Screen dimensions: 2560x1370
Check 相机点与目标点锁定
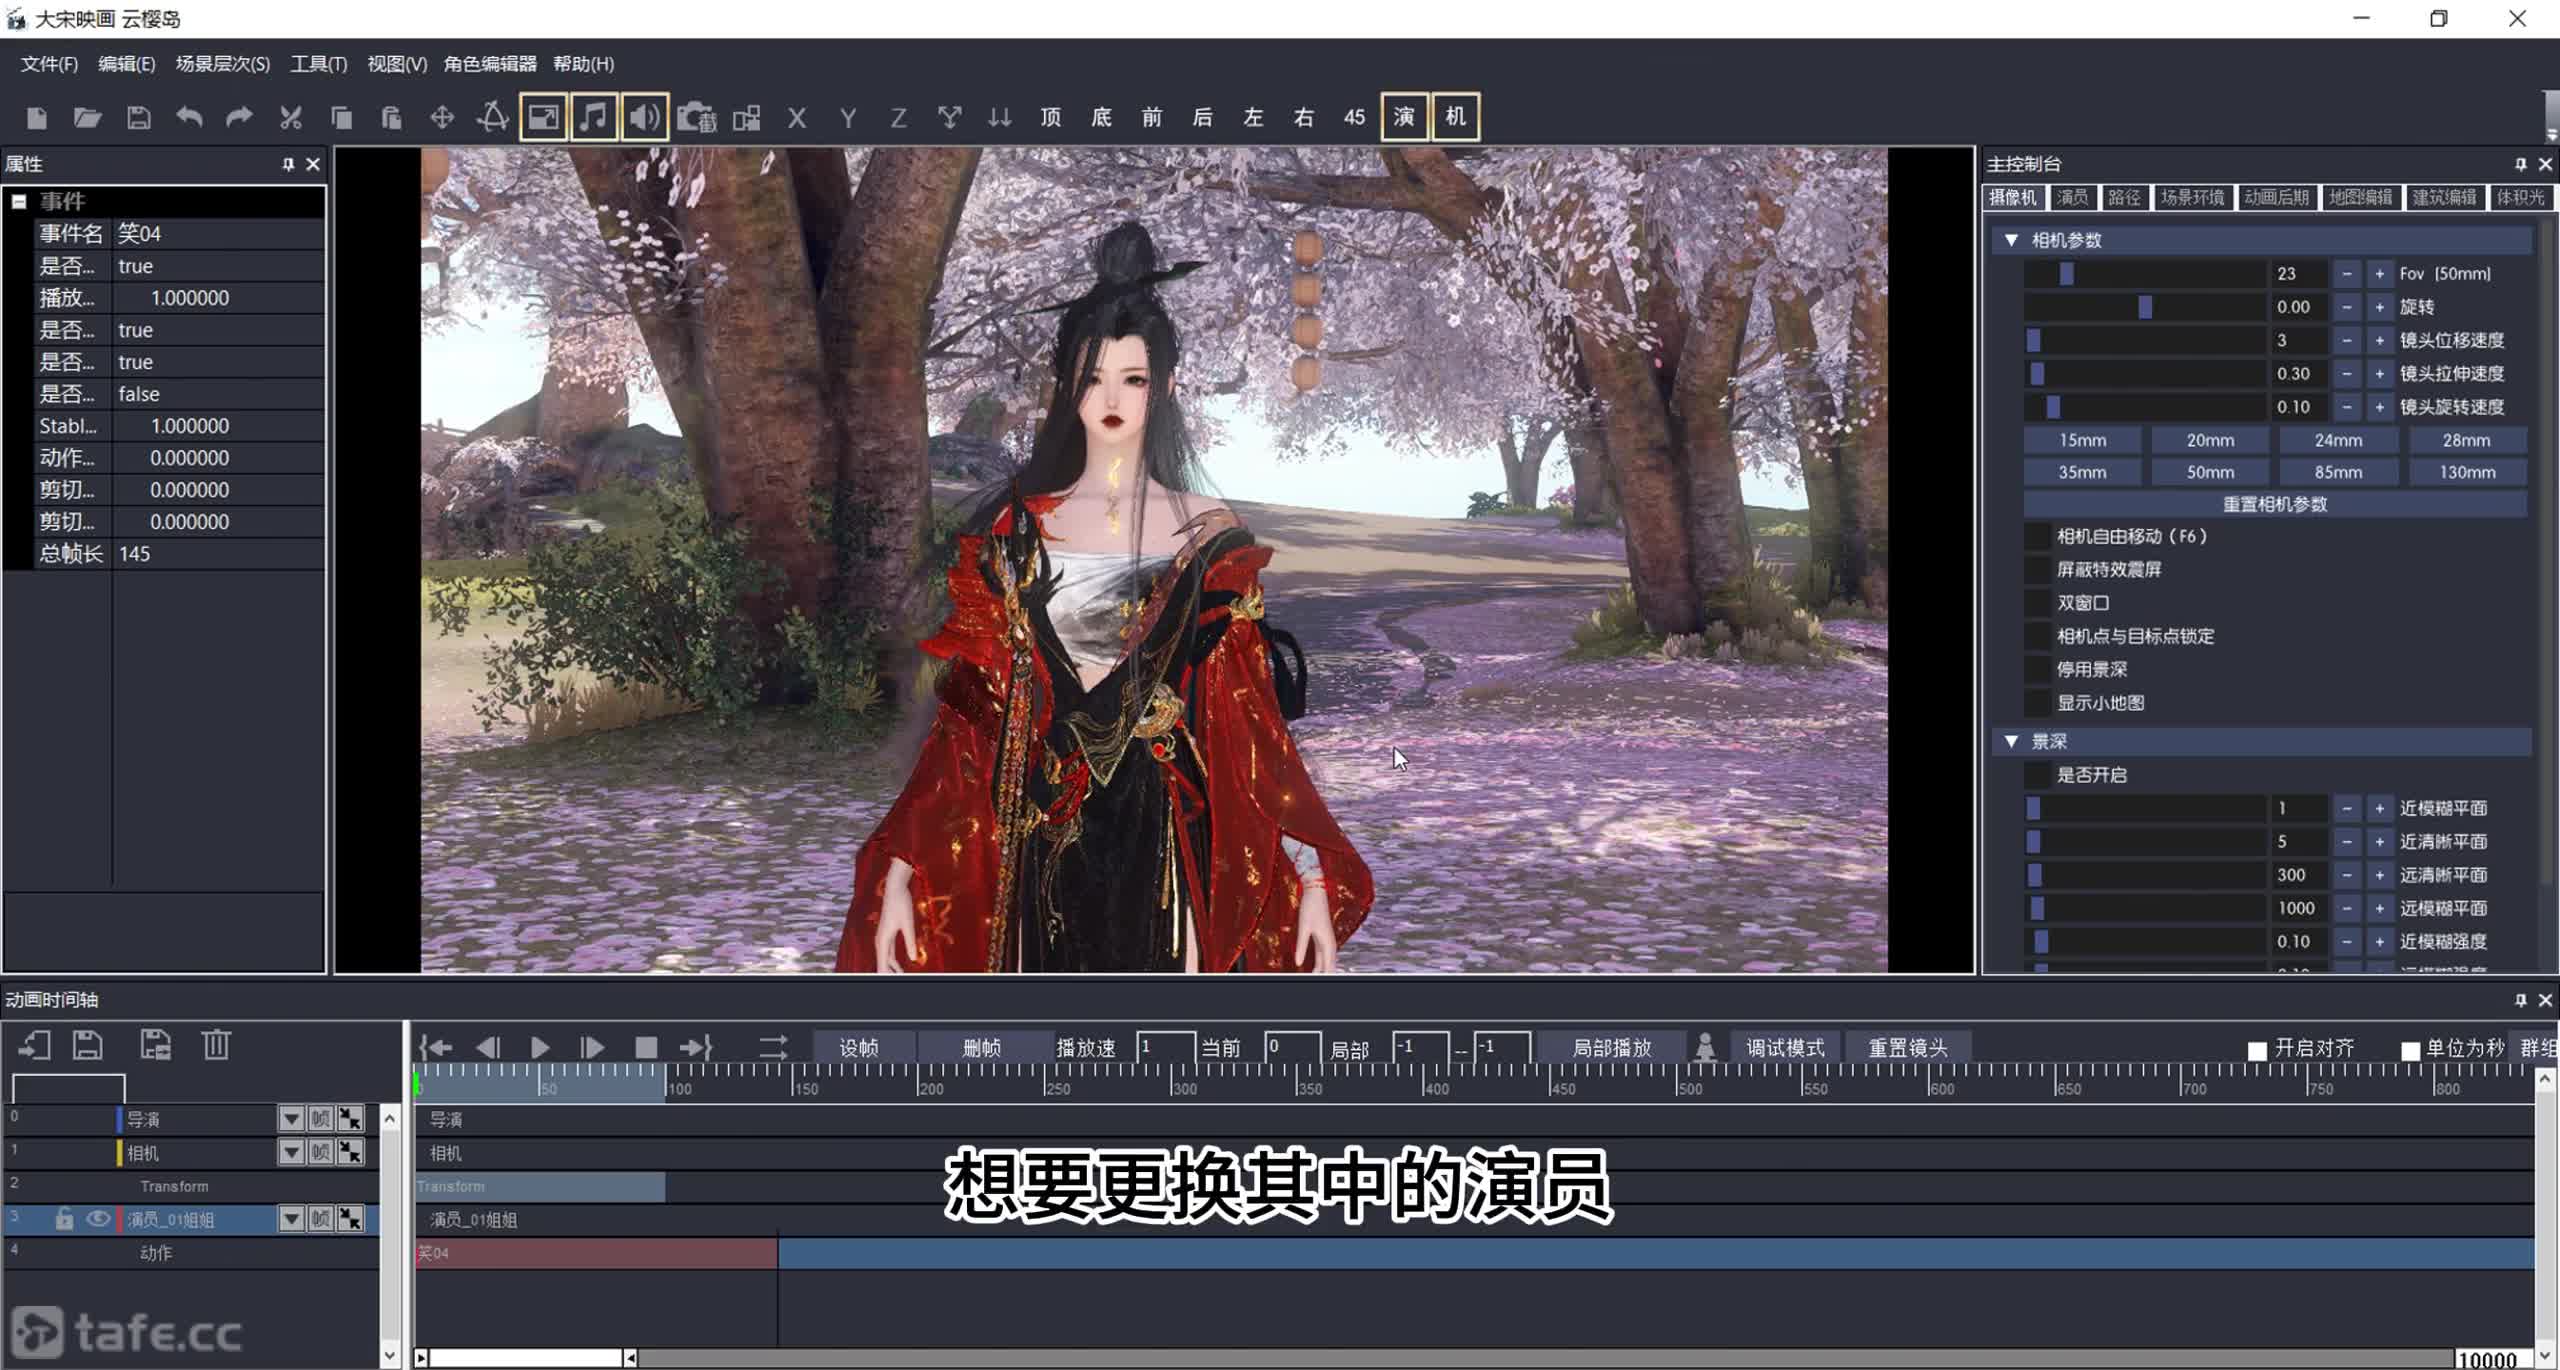click(x=2037, y=636)
